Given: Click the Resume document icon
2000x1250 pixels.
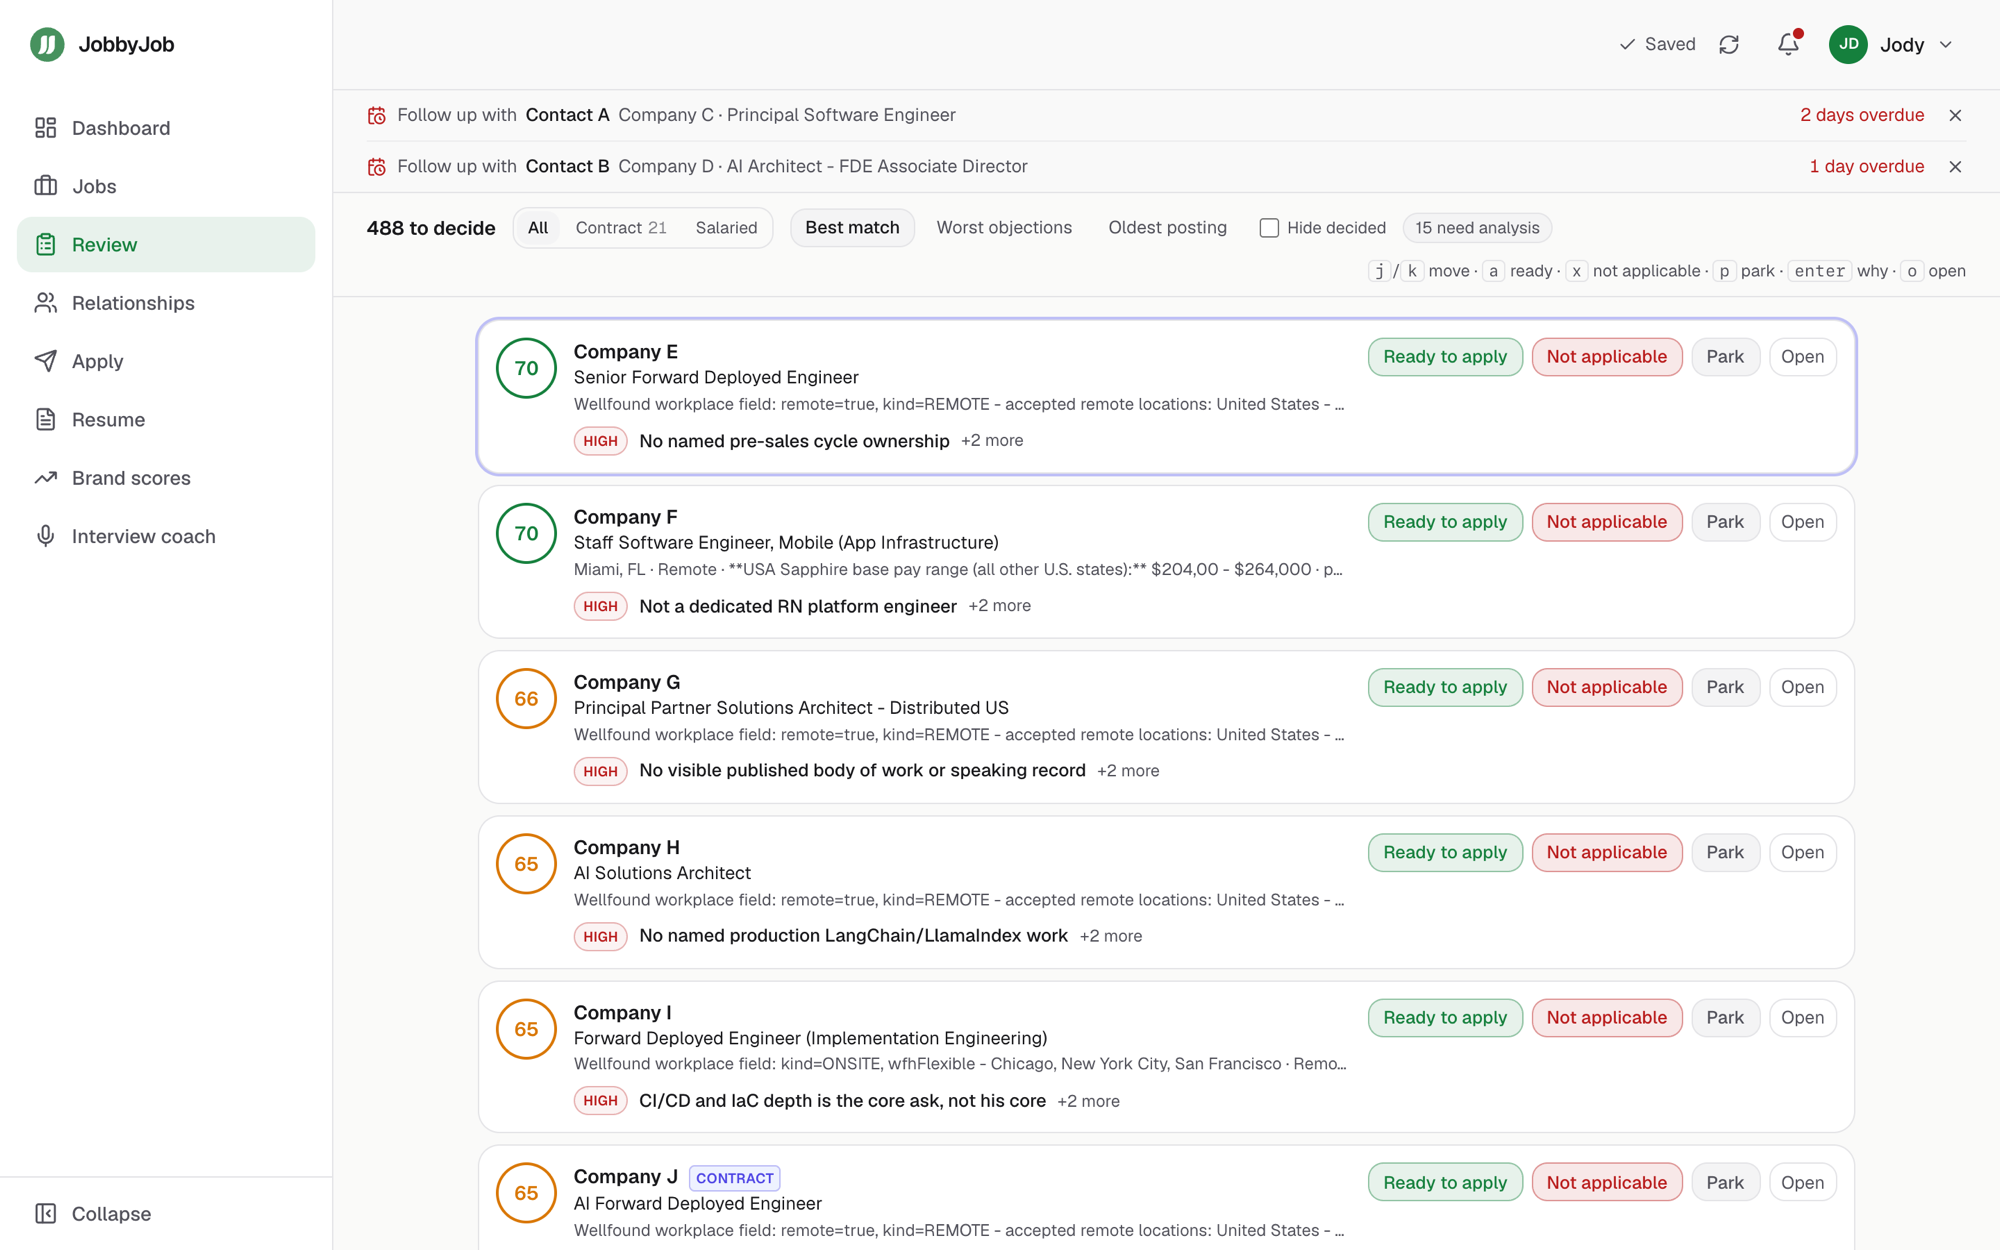Looking at the screenshot, I should point(45,419).
